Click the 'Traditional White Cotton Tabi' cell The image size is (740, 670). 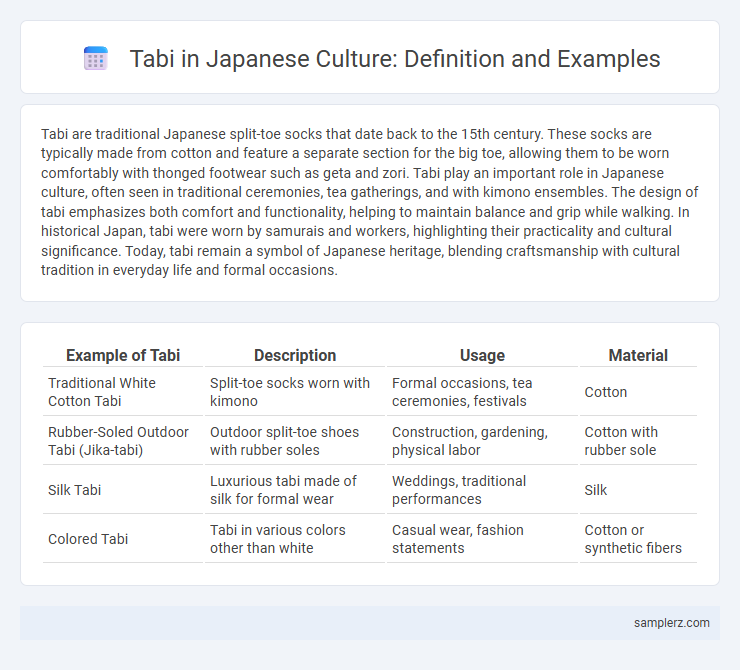coord(123,392)
